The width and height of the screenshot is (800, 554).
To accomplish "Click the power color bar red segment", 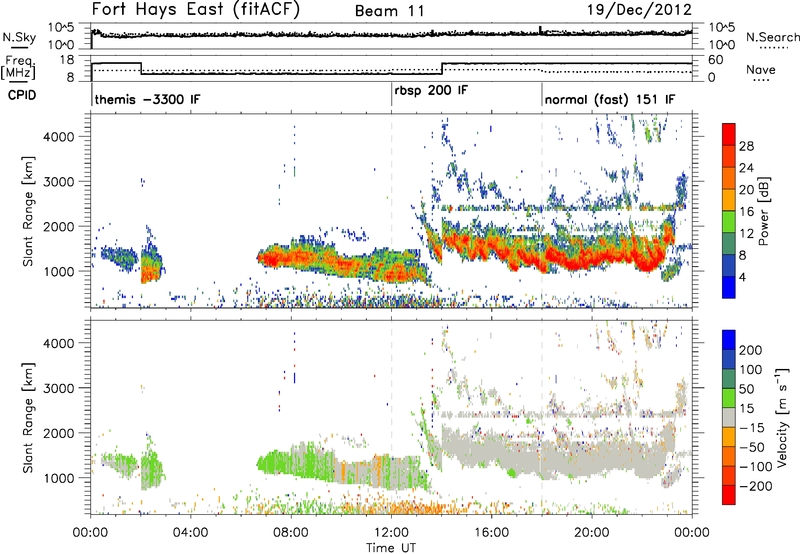I will click(729, 134).
